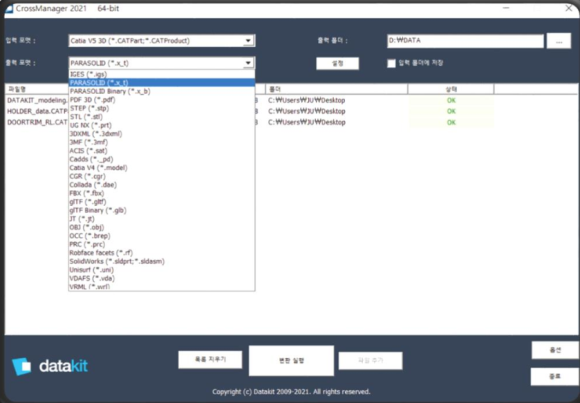Click folder path in DATAKIT_modeling row
Image resolution: width=580 pixels, height=403 pixels.
click(307, 100)
